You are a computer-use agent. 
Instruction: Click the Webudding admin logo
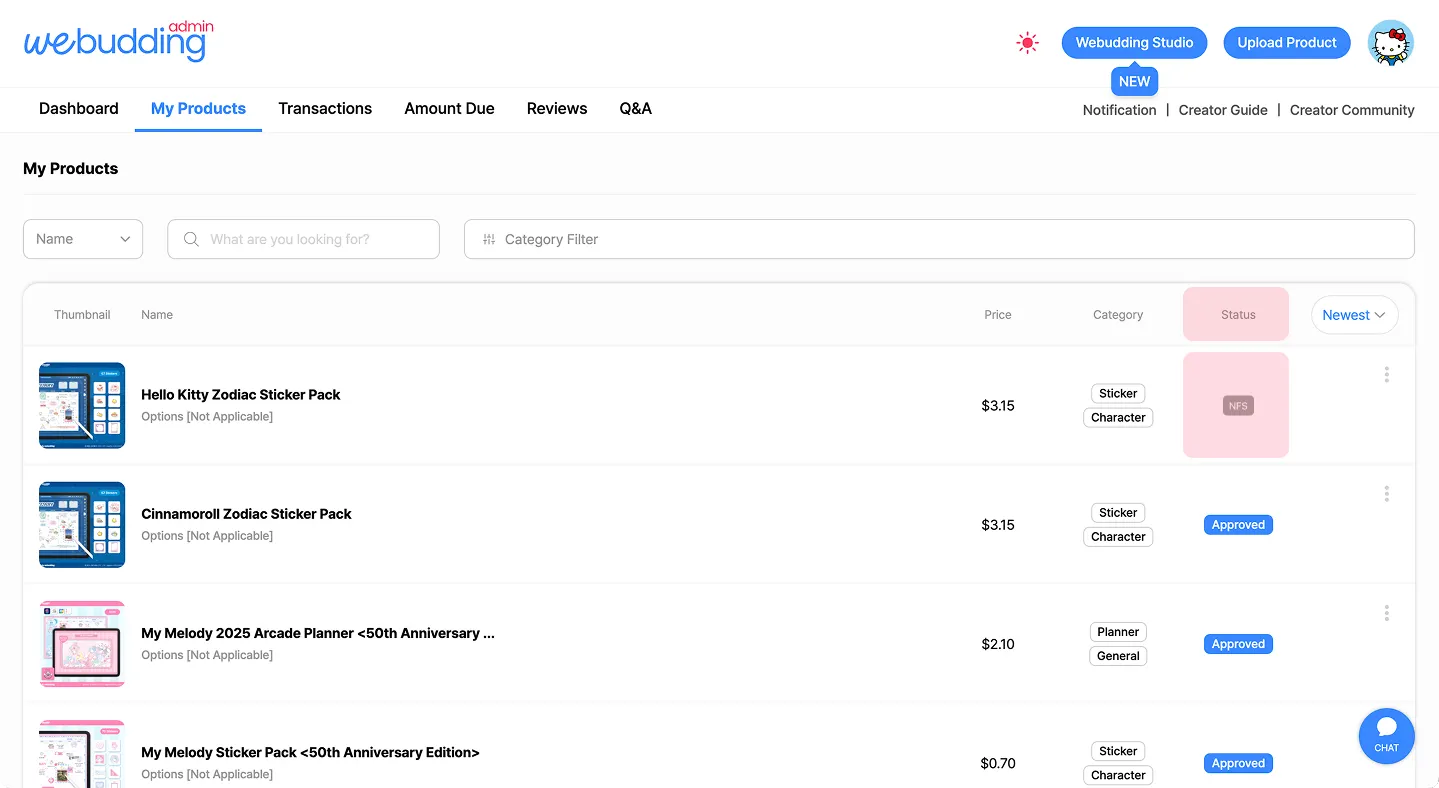(x=118, y=41)
